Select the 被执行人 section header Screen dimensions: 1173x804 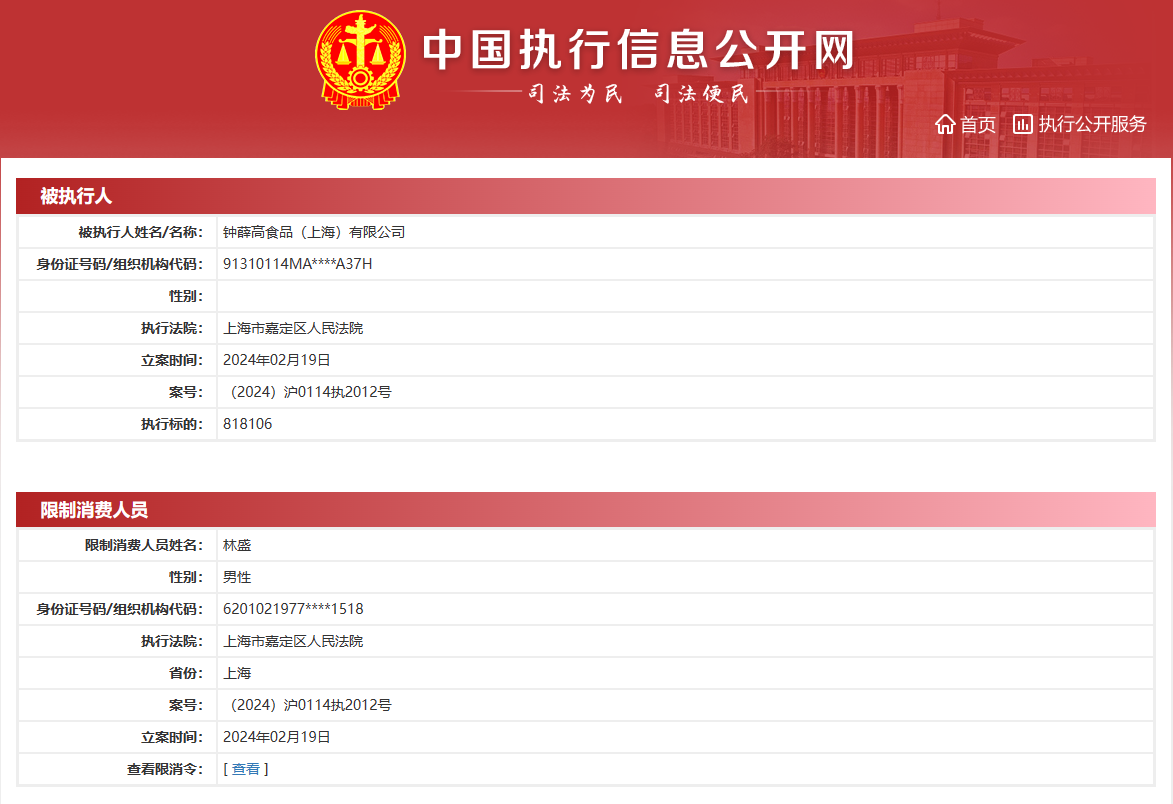586,196
